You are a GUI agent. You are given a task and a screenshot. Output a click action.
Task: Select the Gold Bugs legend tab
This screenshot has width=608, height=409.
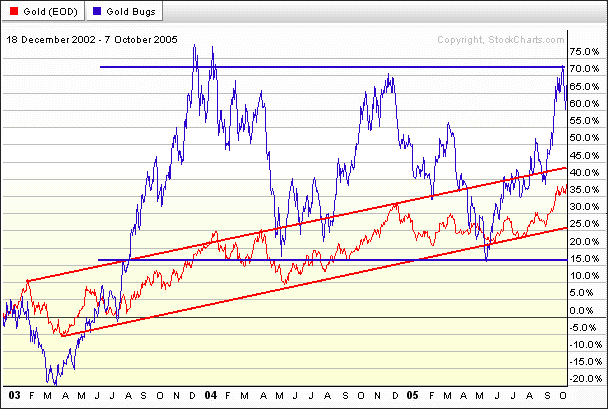click(x=123, y=11)
